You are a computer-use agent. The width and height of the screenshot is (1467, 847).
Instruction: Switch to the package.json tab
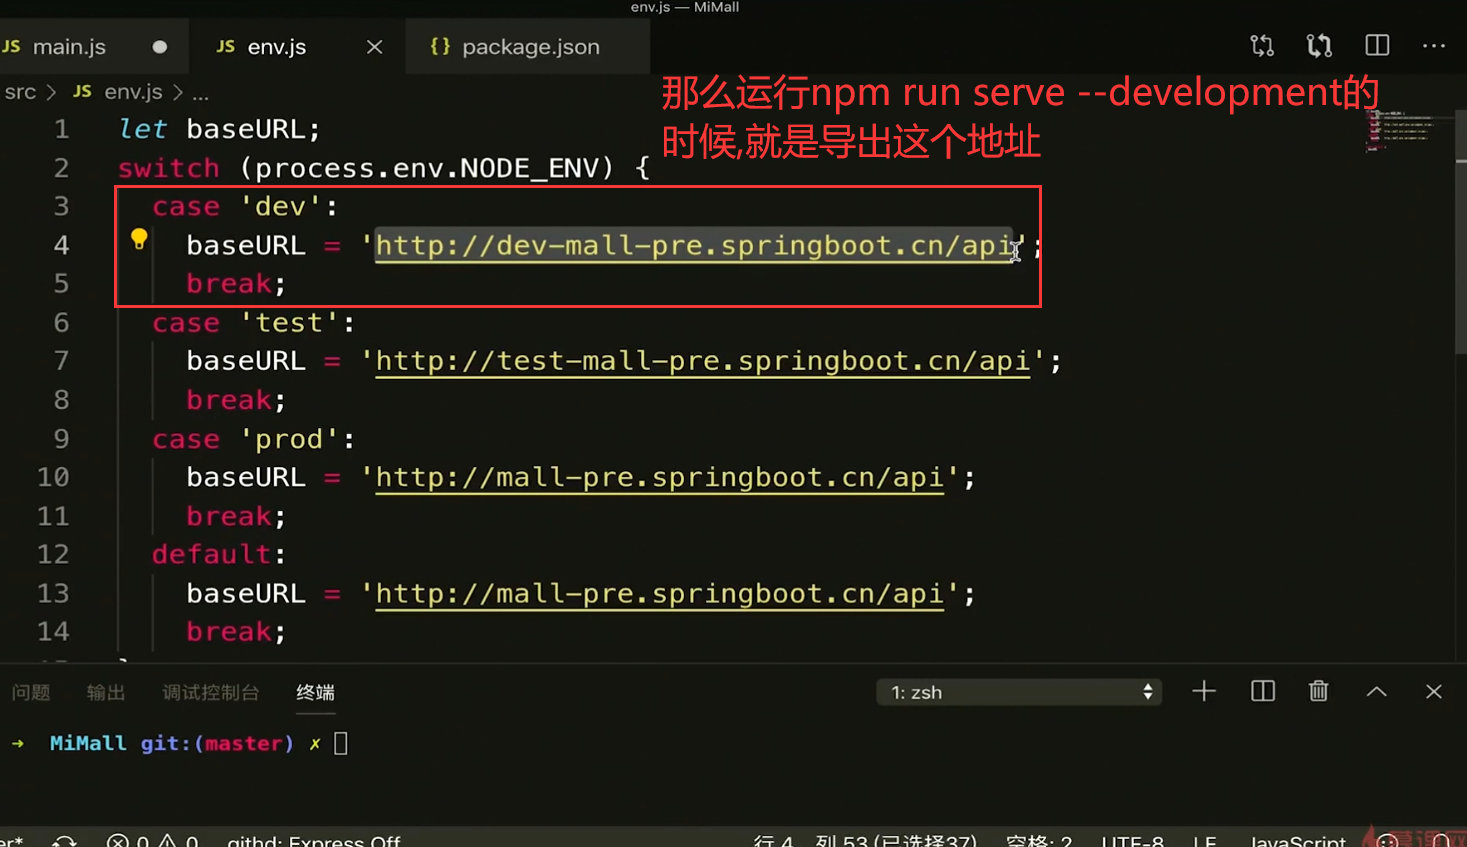click(x=530, y=47)
